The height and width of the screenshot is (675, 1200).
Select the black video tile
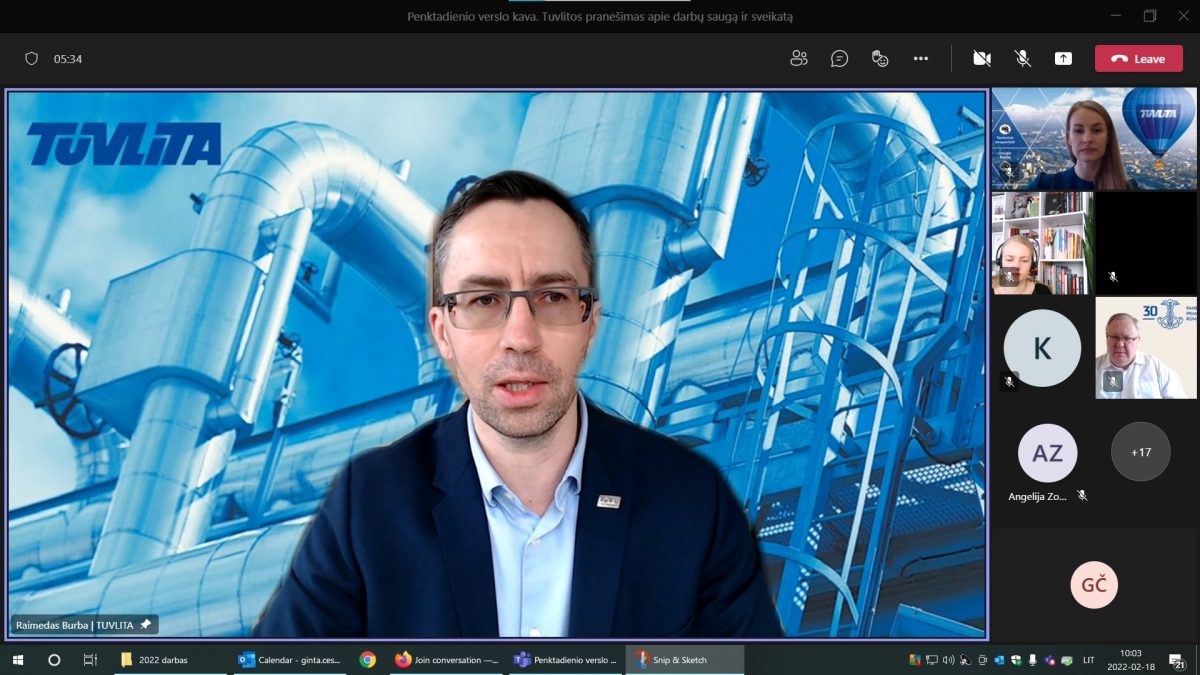pyautogui.click(x=1146, y=243)
